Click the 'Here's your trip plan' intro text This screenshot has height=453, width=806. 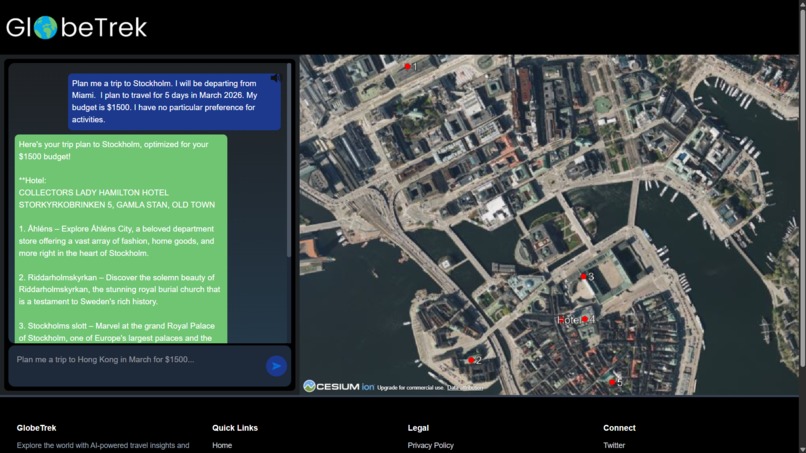coord(114,151)
